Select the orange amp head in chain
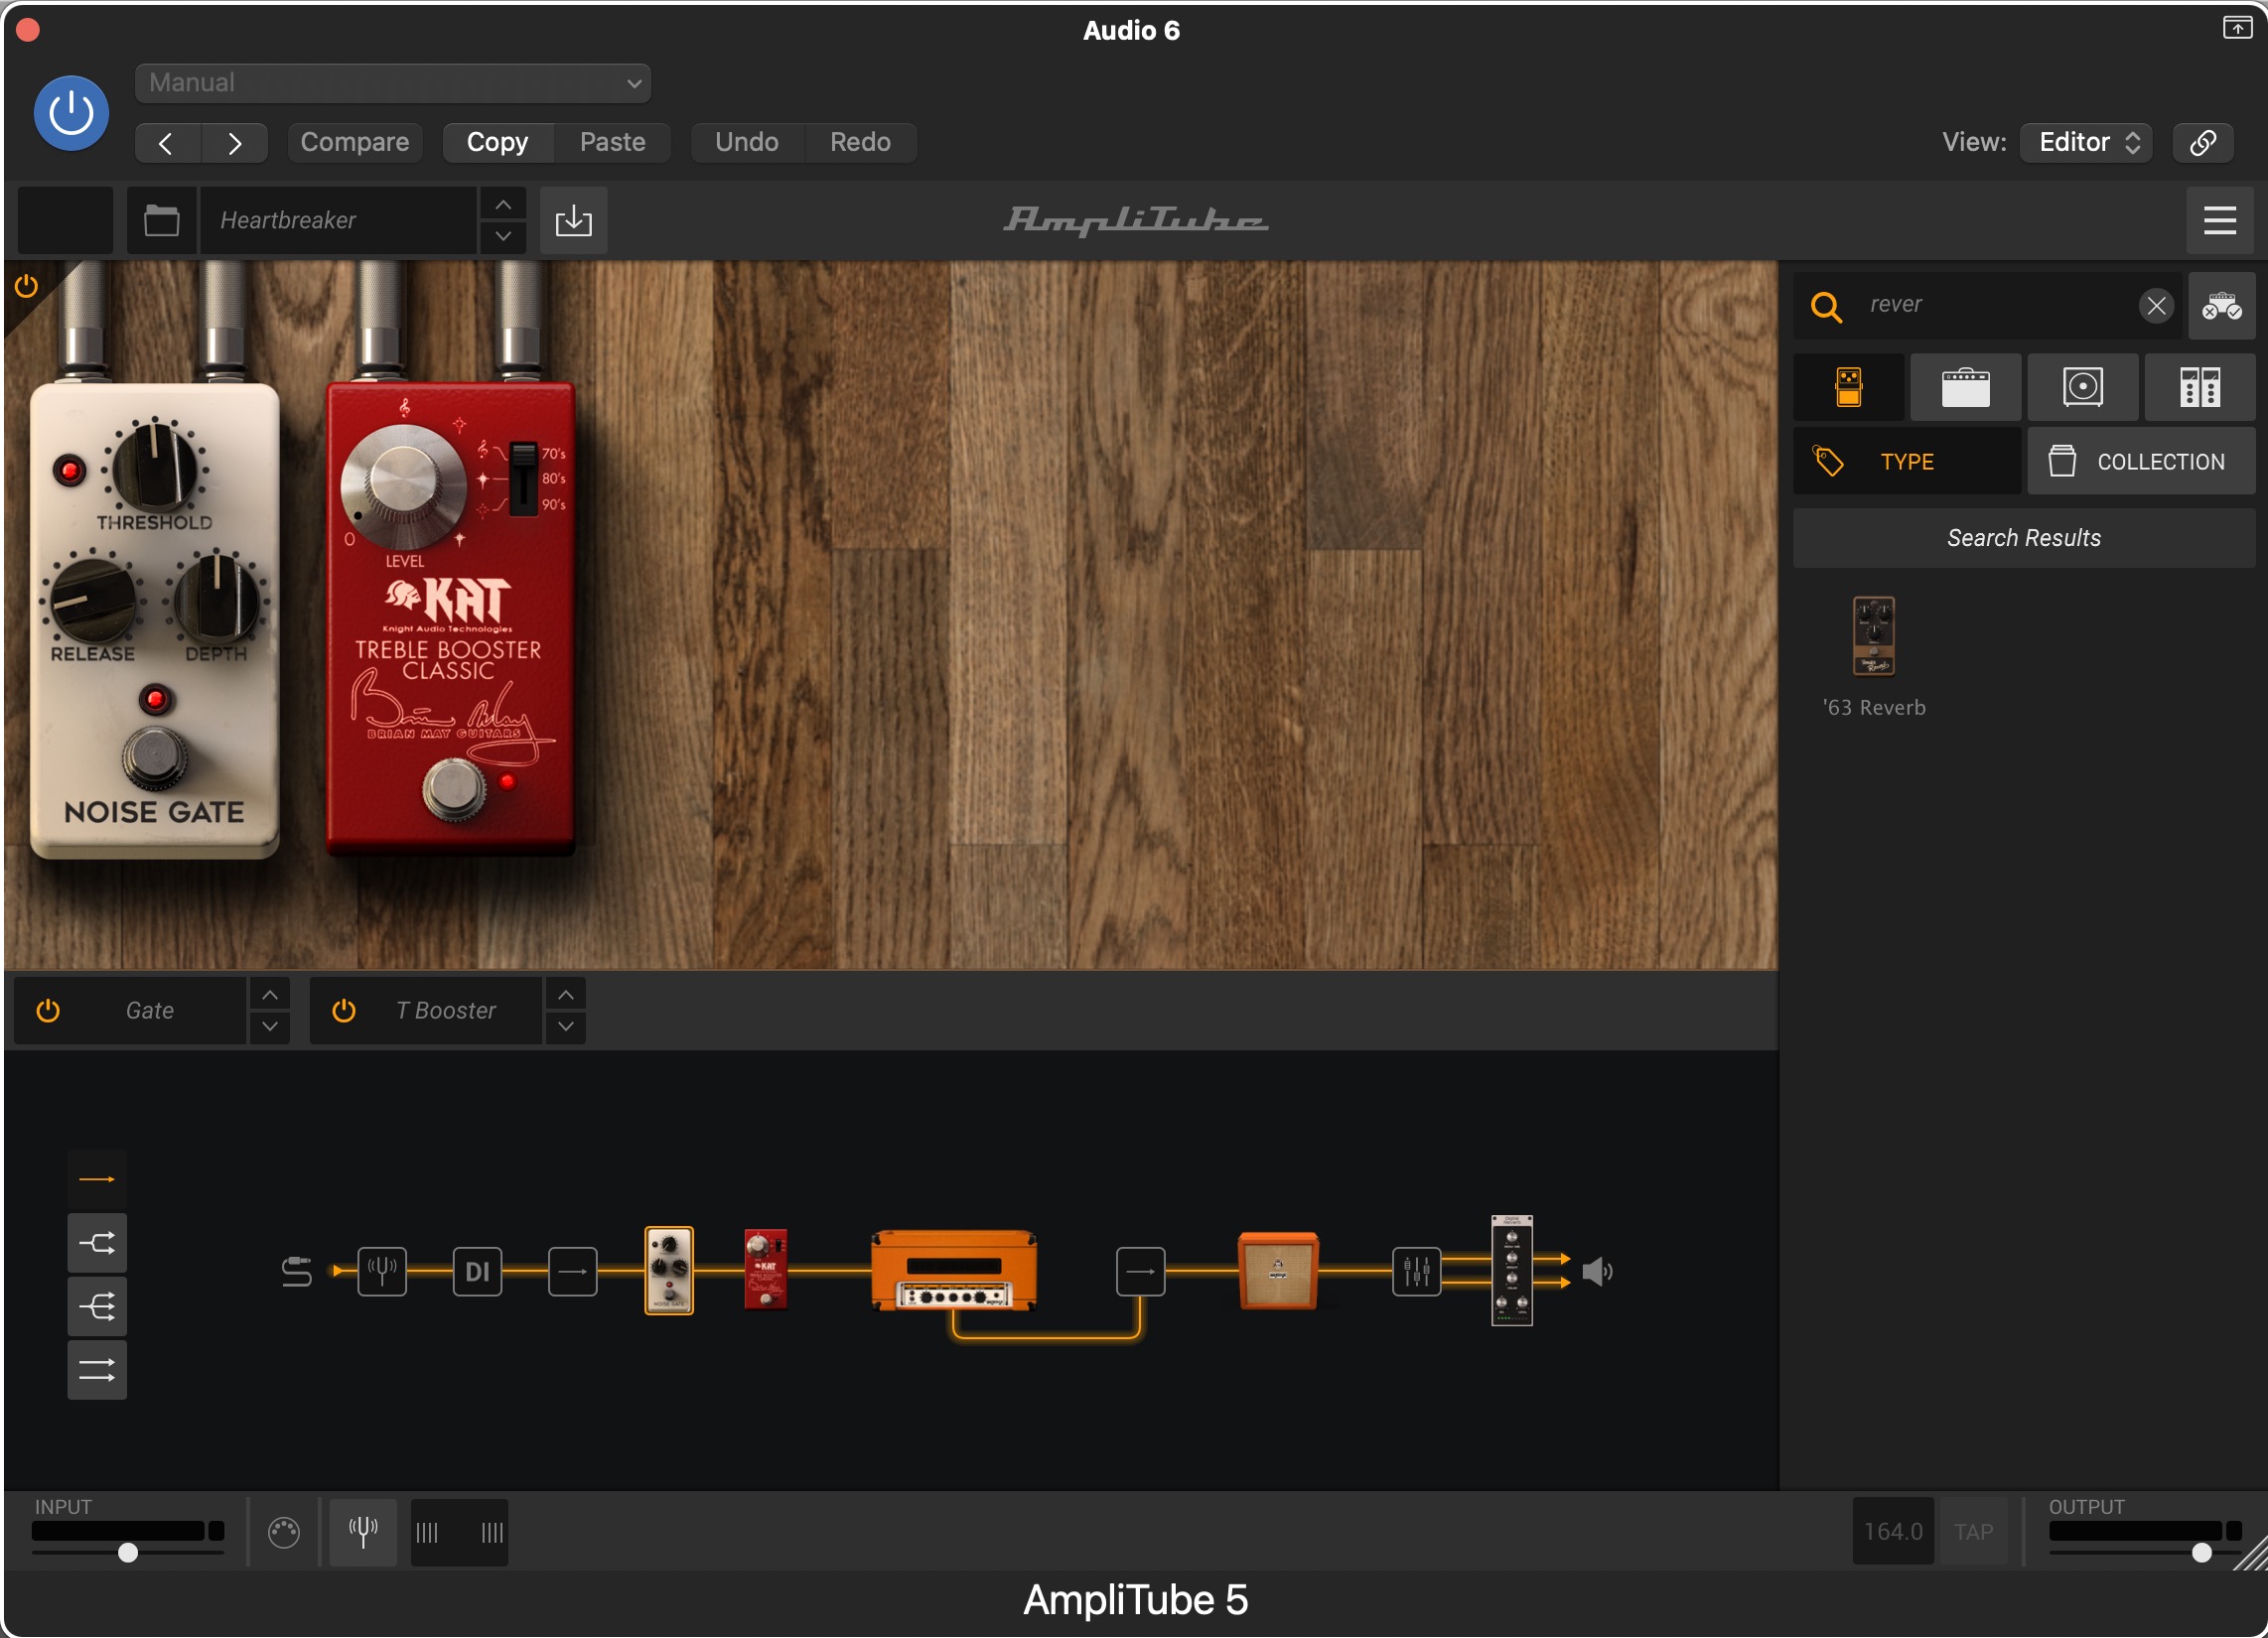This screenshot has width=2268, height=1638. [954, 1271]
